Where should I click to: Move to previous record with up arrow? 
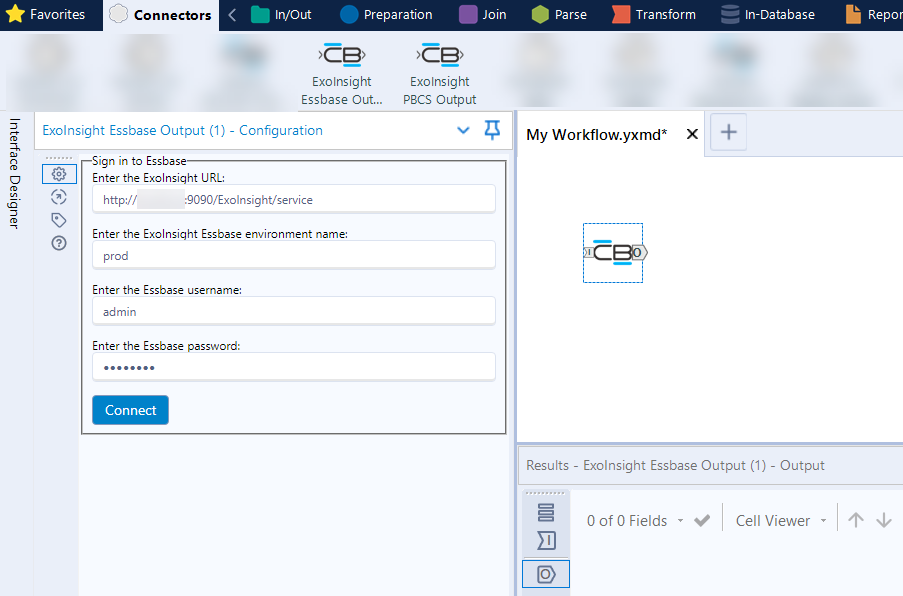(856, 521)
